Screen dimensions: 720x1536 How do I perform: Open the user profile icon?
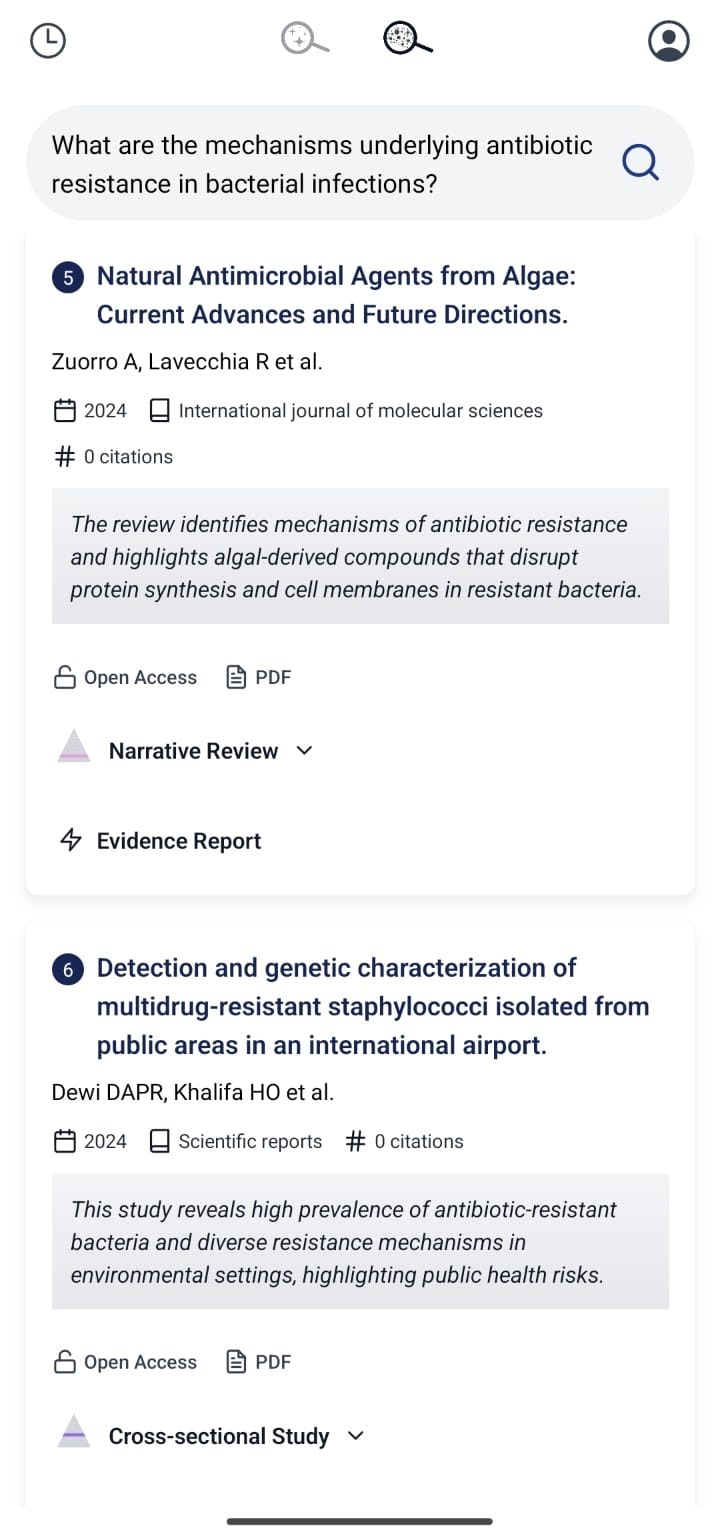click(669, 41)
